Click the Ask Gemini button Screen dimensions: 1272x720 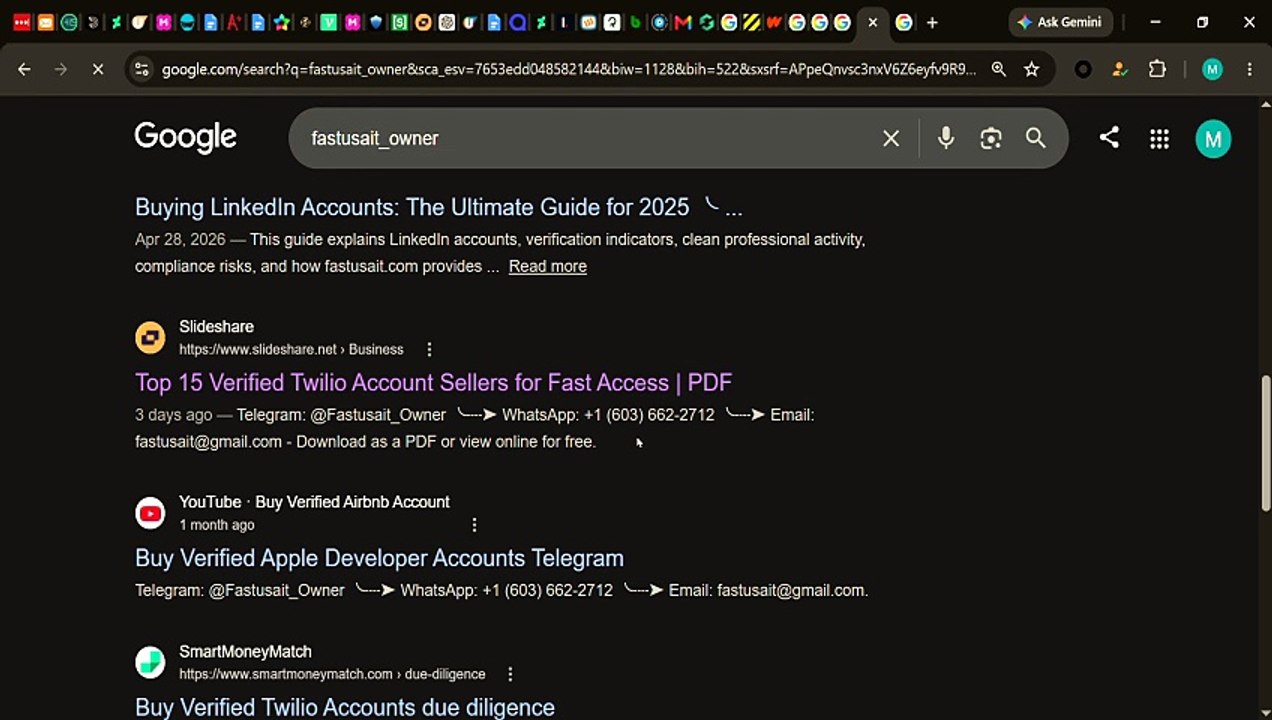1060,22
